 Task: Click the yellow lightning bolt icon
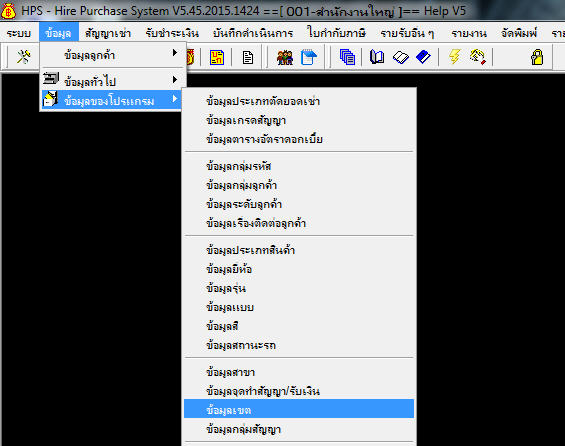[x=455, y=57]
